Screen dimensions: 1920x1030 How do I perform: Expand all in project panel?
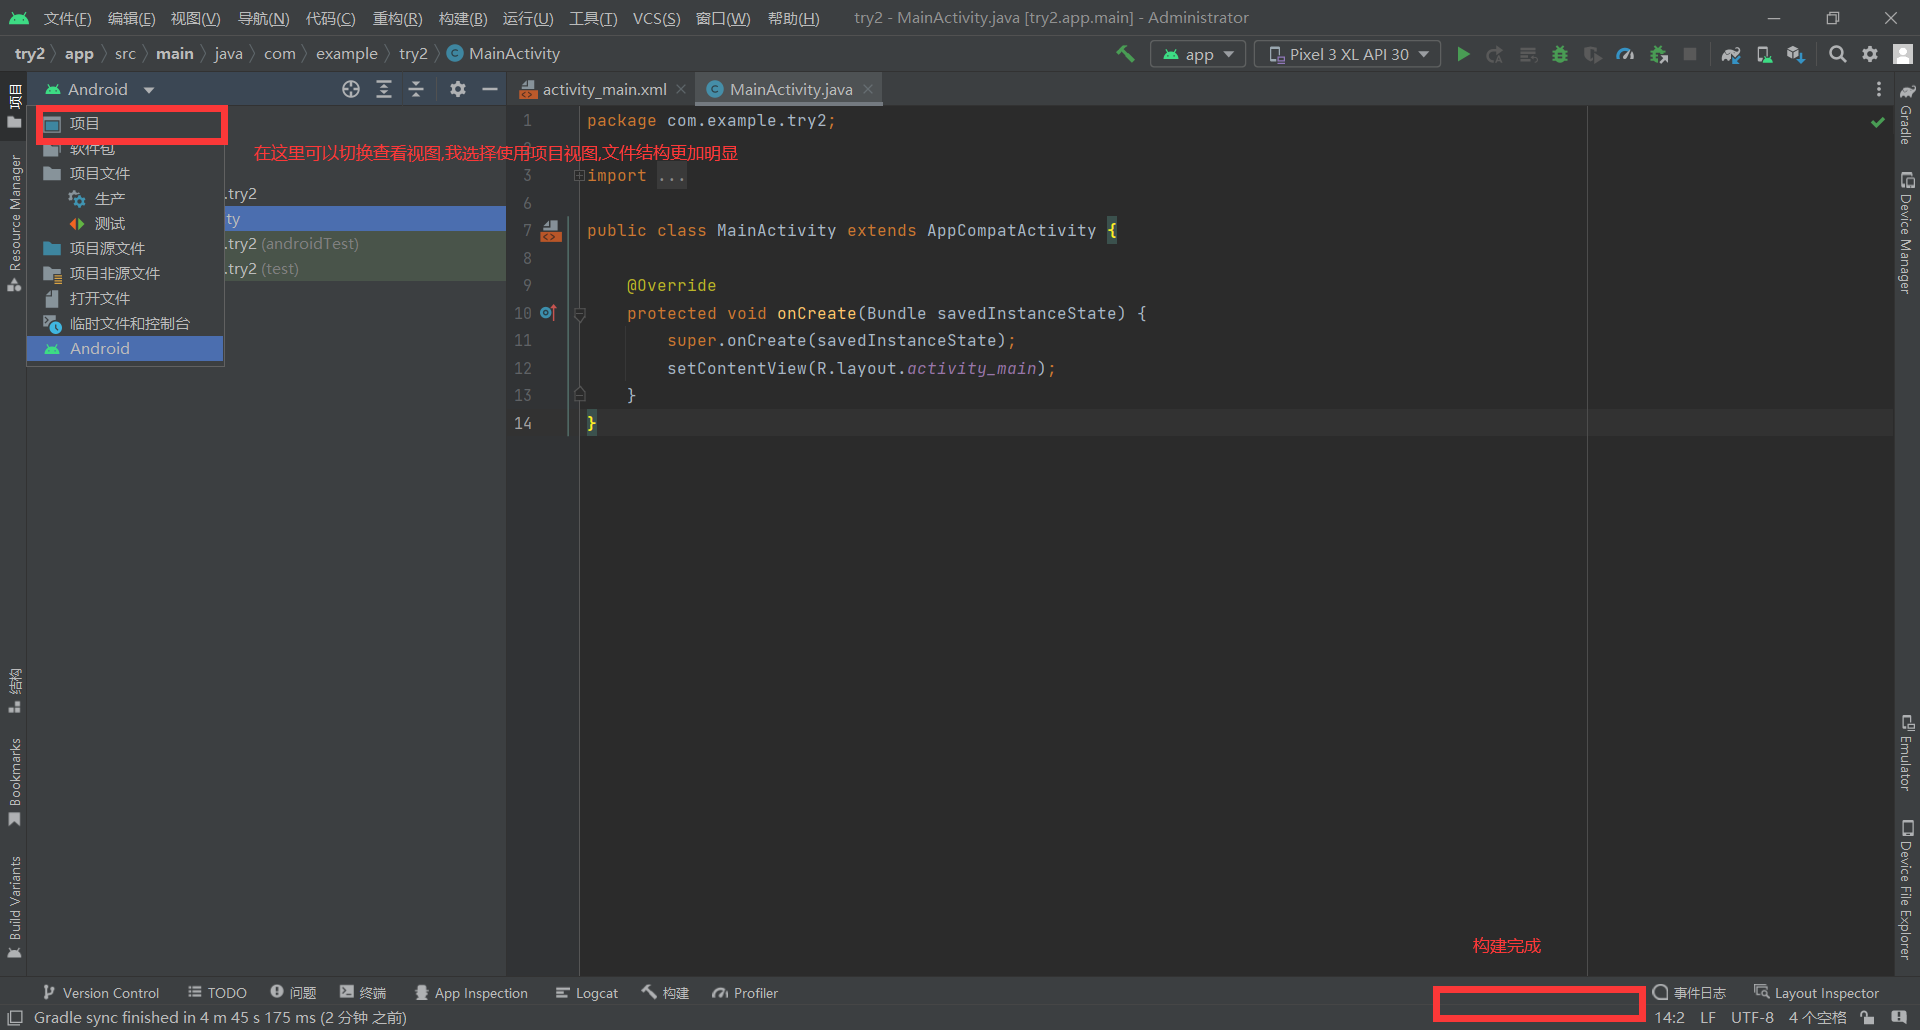tap(384, 89)
